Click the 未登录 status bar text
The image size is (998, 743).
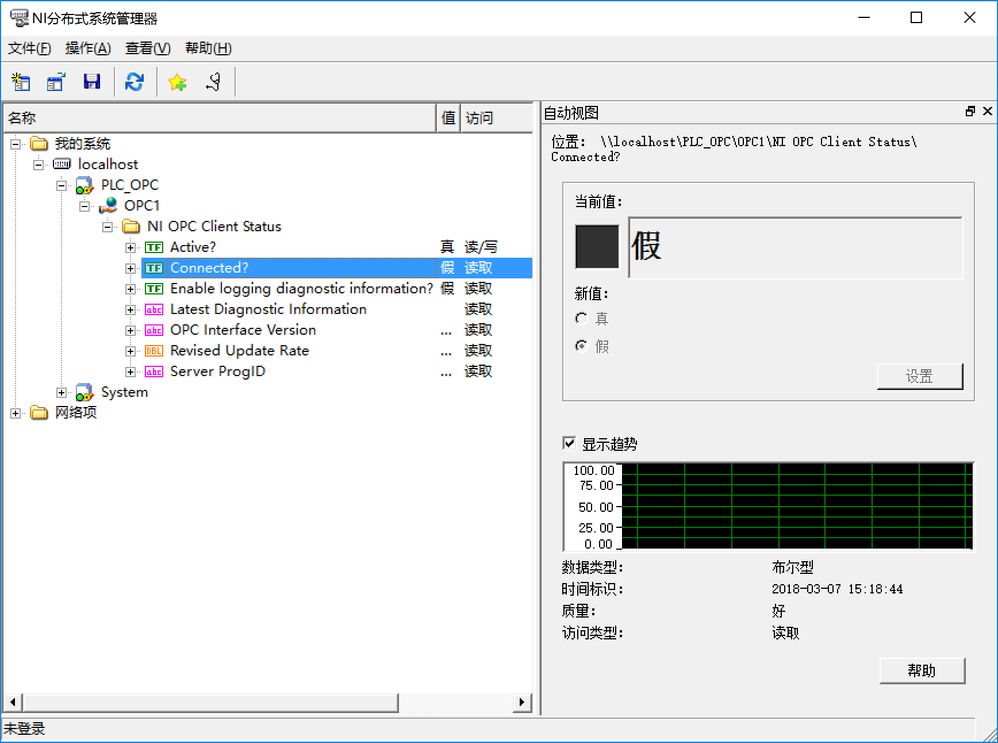point(24,729)
